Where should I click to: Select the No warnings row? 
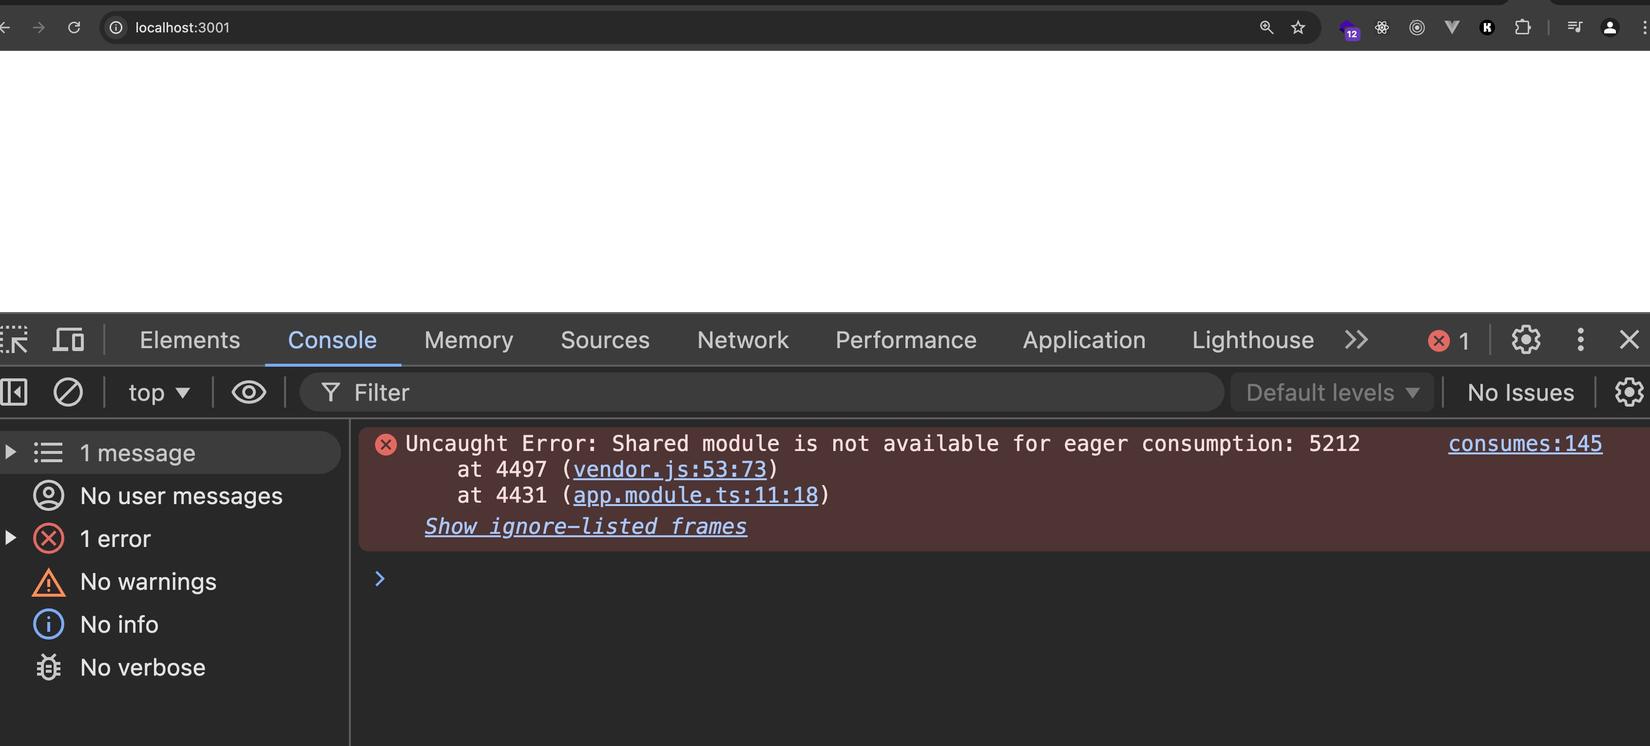[x=170, y=582]
